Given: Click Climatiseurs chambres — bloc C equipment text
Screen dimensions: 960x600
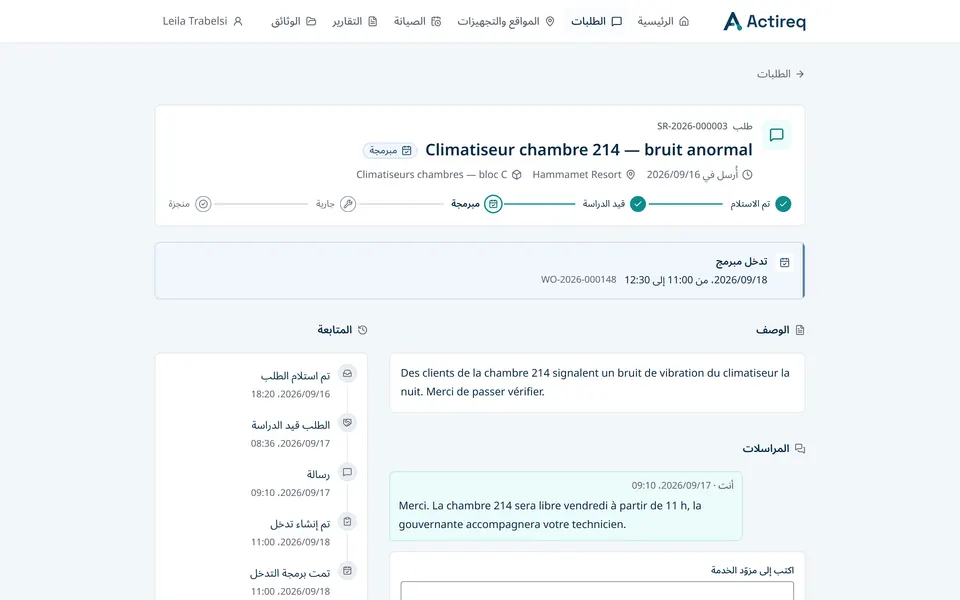Looking at the screenshot, I should [x=432, y=174].
